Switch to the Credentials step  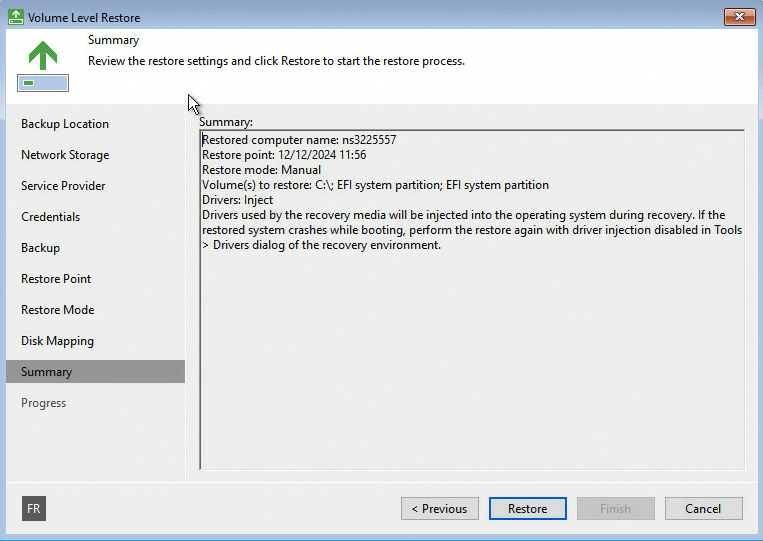(50, 217)
